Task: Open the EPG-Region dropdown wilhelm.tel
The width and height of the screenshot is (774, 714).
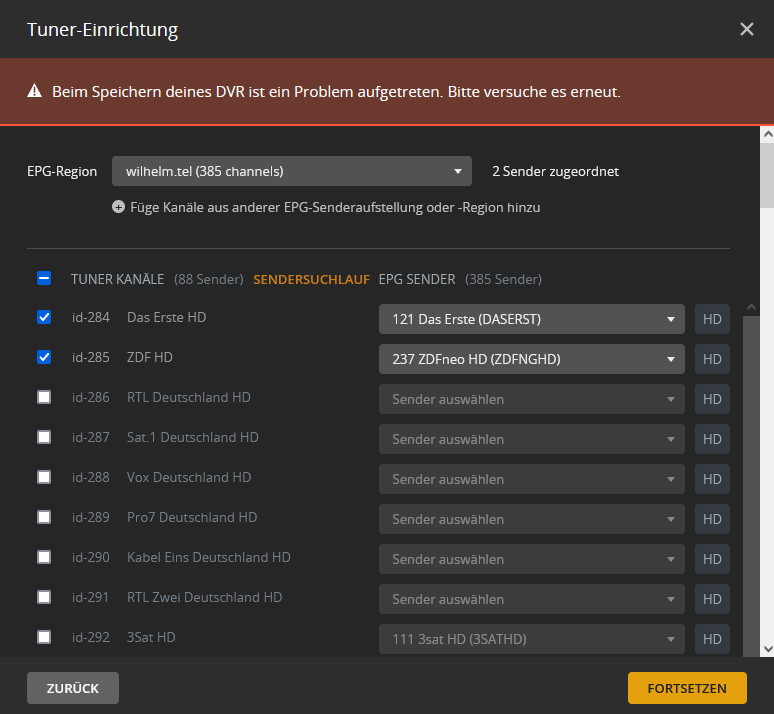Action: [292, 171]
